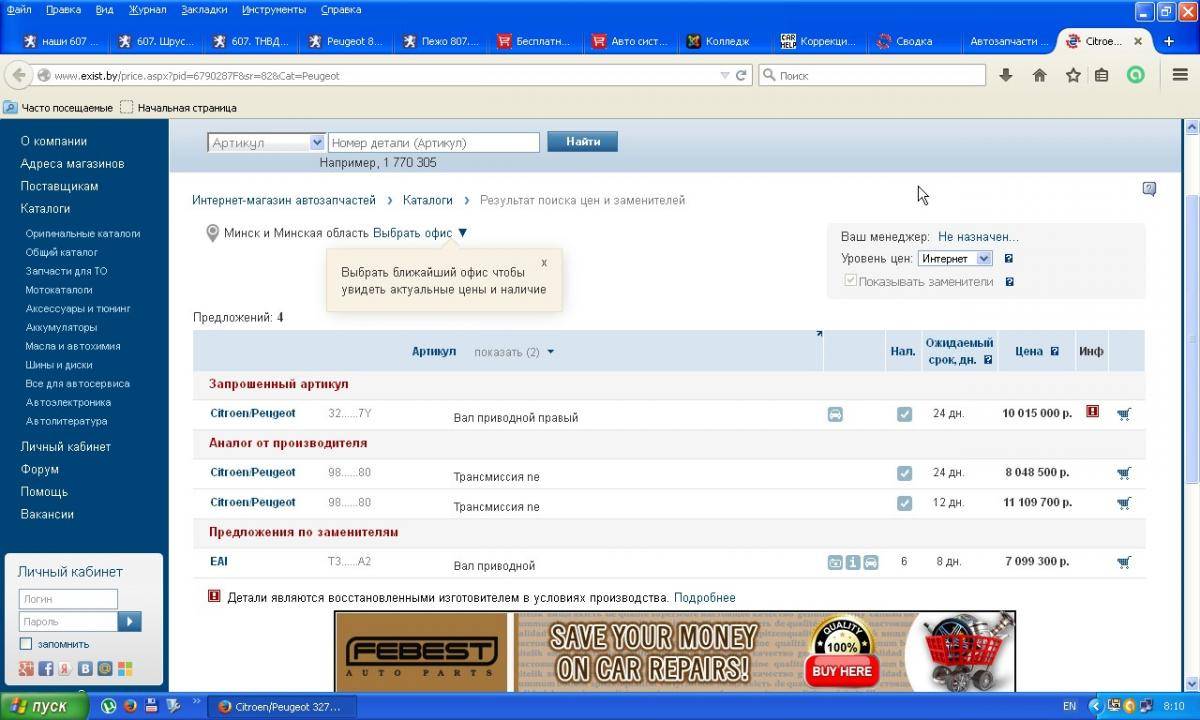
Task: Tick the "запомнить" checkbox
Action: point(26,644)
